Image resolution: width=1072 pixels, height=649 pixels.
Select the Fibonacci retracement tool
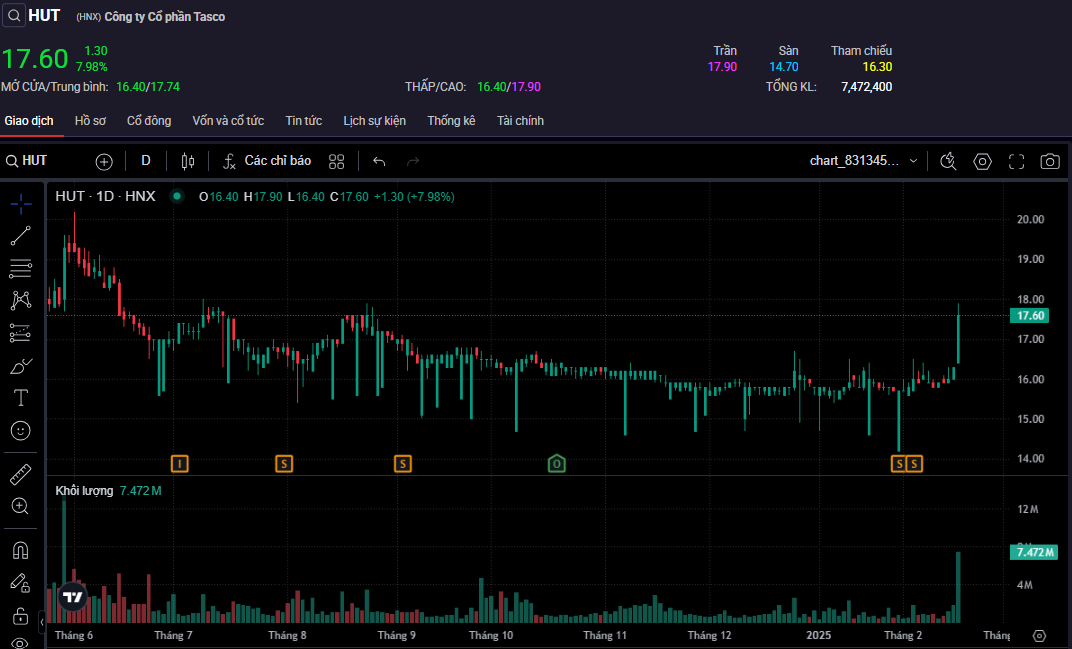tap(20, 268)
